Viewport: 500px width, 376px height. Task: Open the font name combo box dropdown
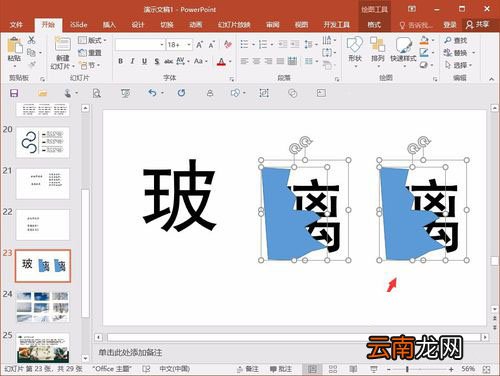click(x=162, y=44)
